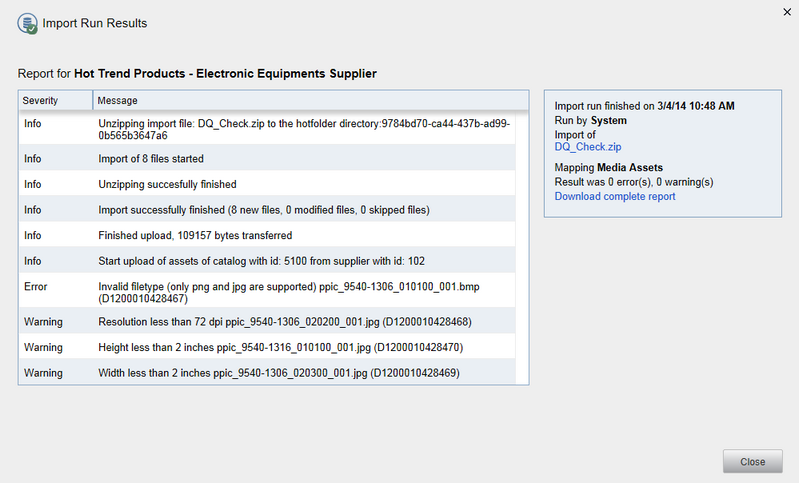Click the scrollbar track beside the results table

click(522, 247)
